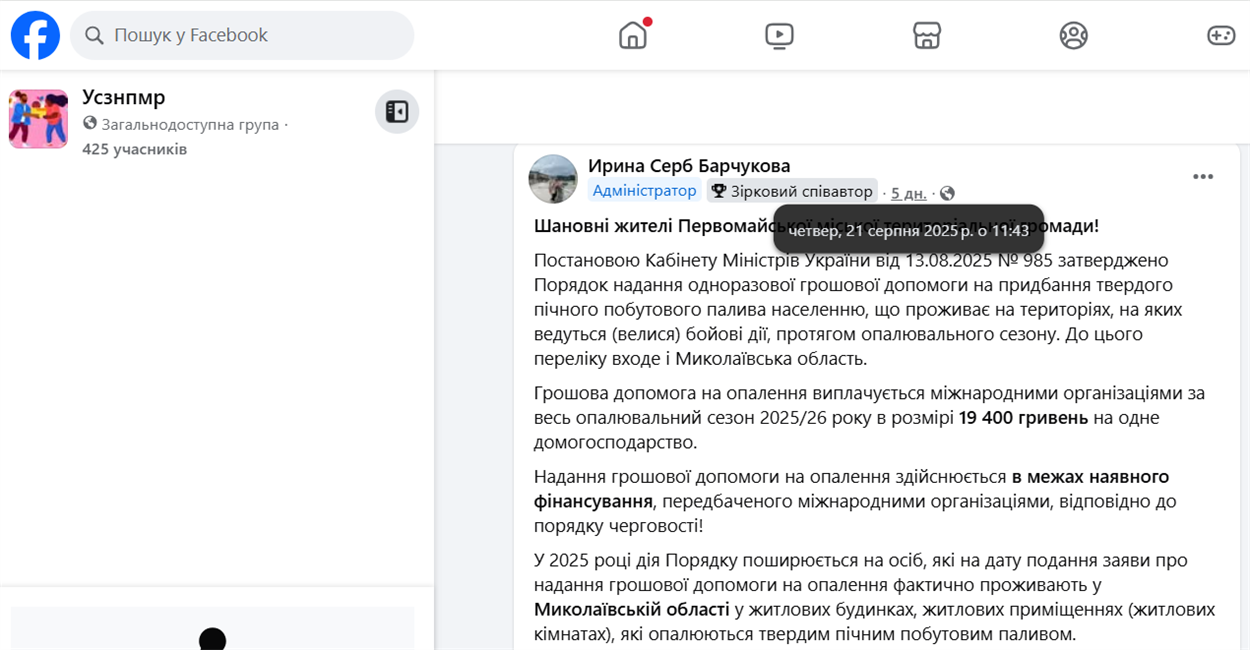This screenshot has height=650, width=1250.
Task: Go to the Home feed icon
Action: [633, 35]
